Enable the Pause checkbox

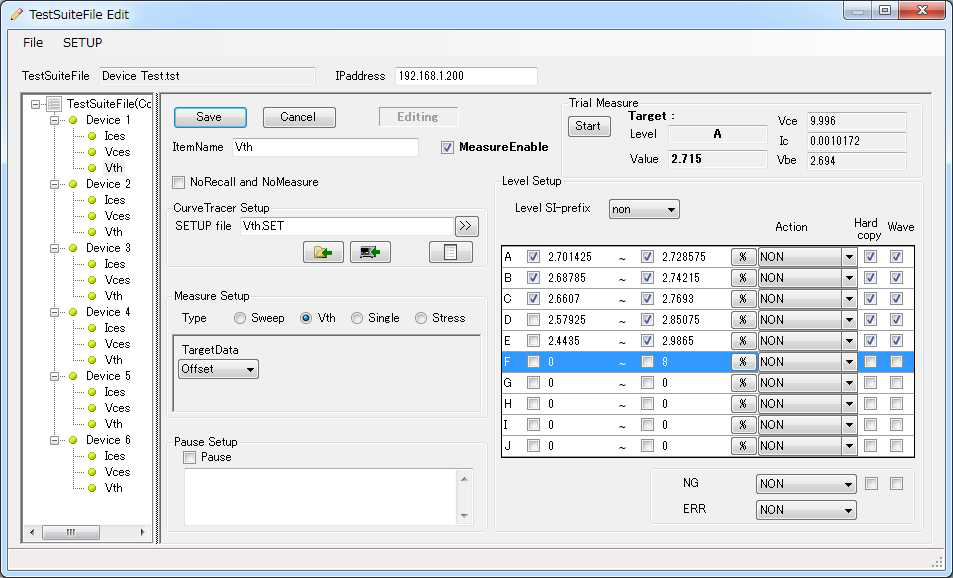click(x=190, y=457)
